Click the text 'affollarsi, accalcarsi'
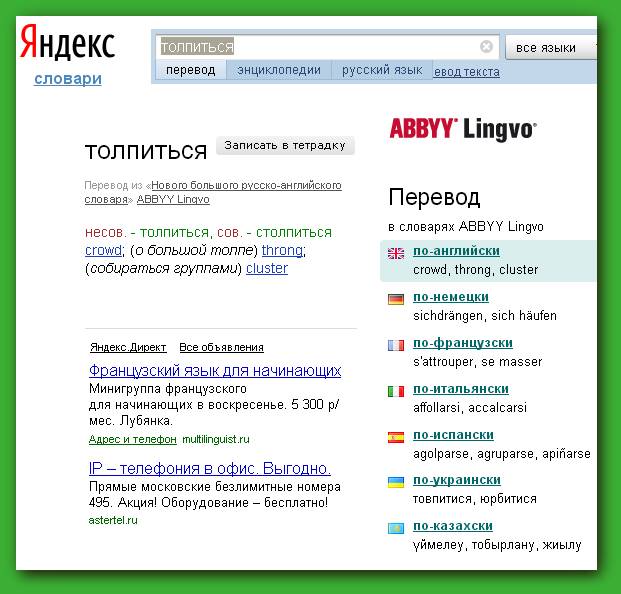The image size is (621, 594). tap(470, 407)
